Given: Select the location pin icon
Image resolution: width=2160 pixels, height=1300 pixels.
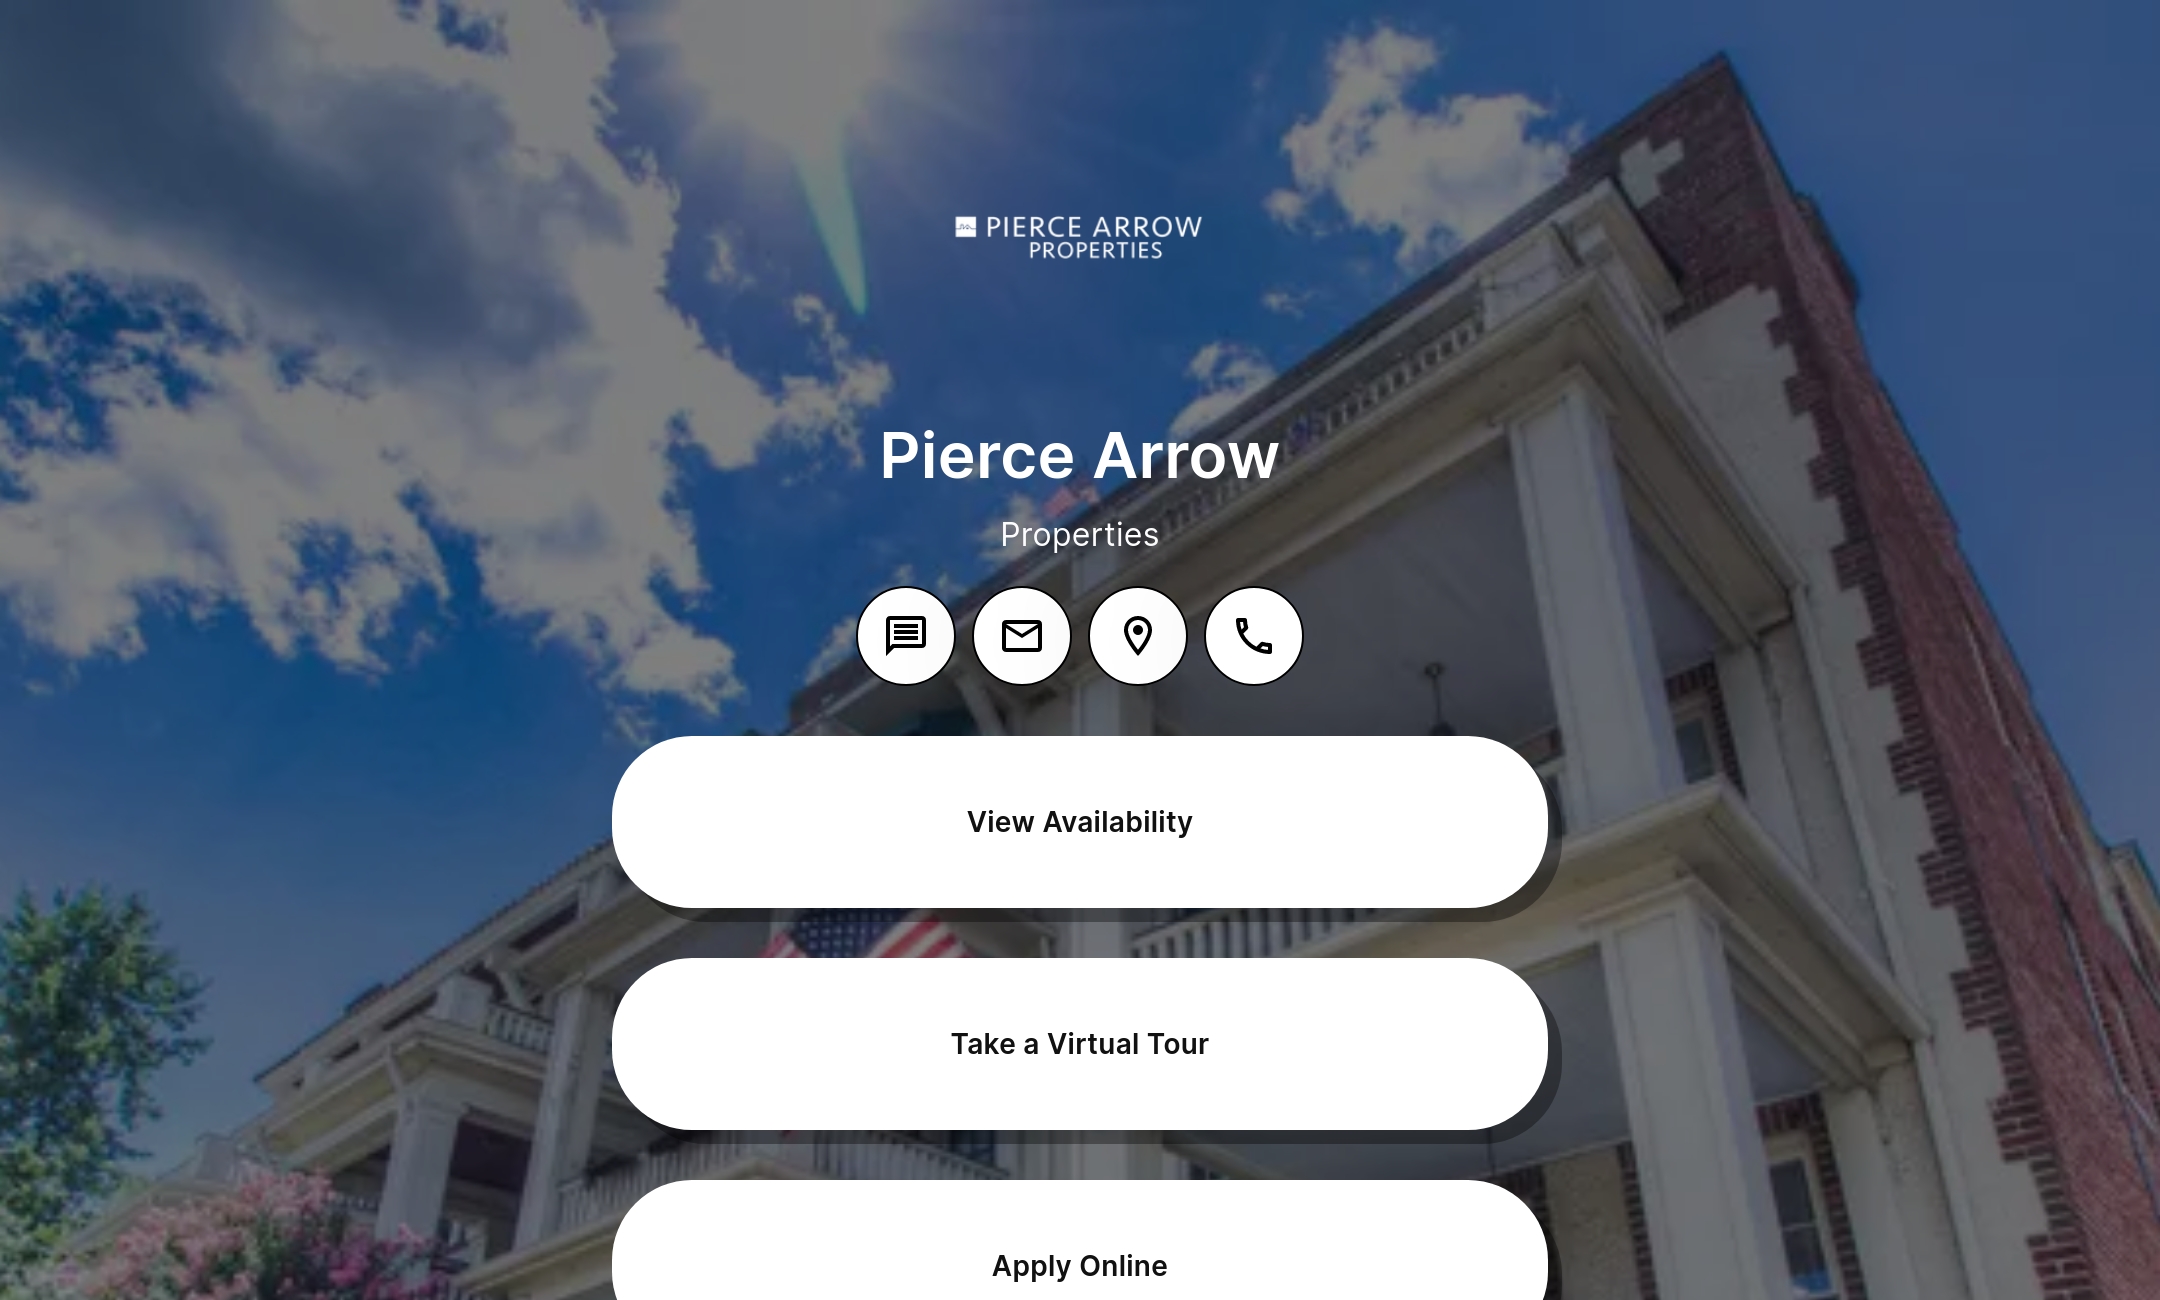Looking at the screenshot, I should [1139, 635].
